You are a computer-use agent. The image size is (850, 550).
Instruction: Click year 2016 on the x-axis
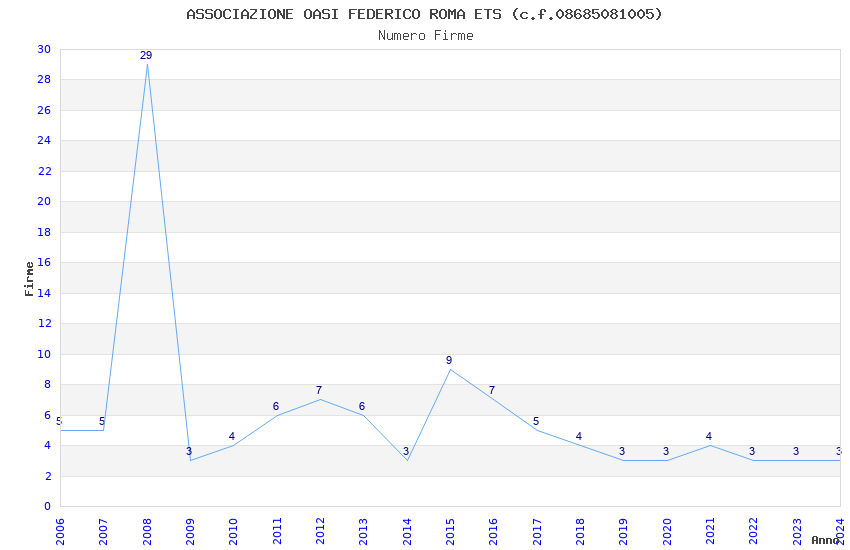pyautogui.click(x=493, y=532)
